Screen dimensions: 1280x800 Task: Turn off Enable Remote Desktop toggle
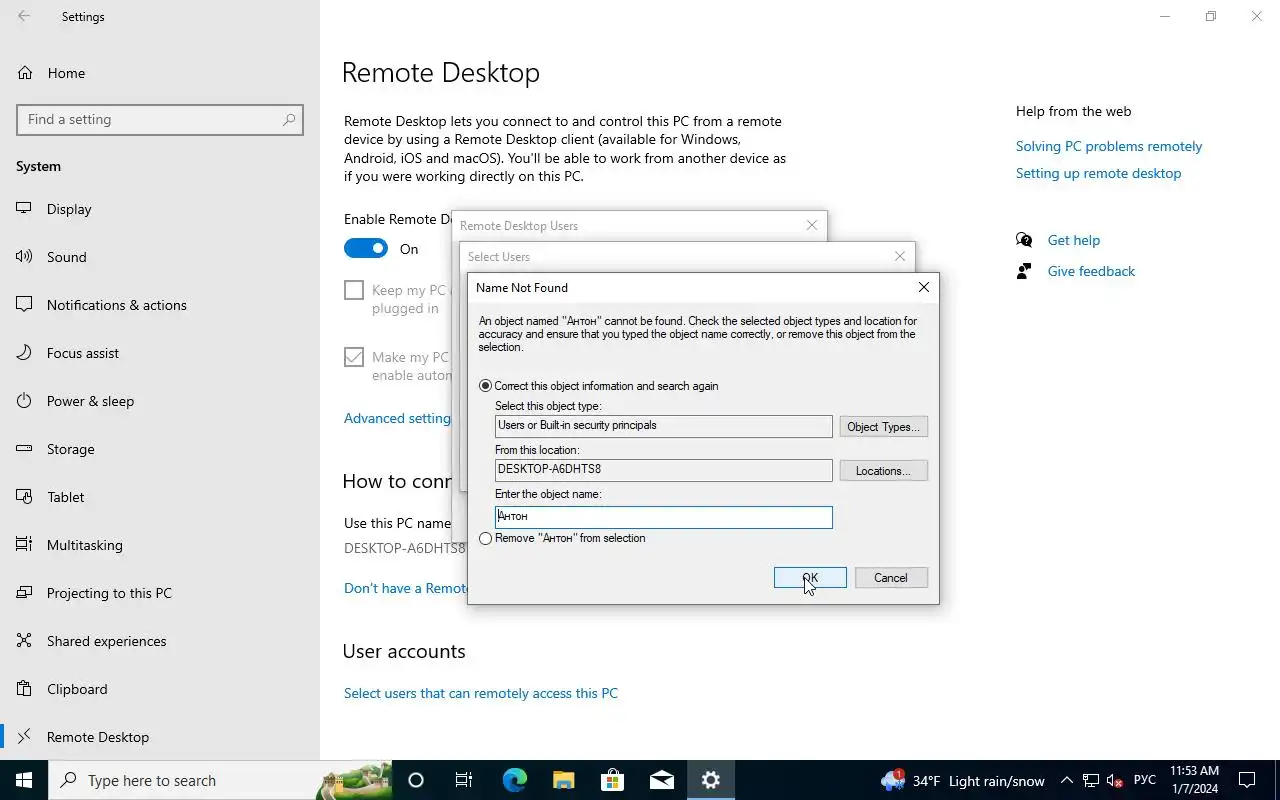click(366, 249)
